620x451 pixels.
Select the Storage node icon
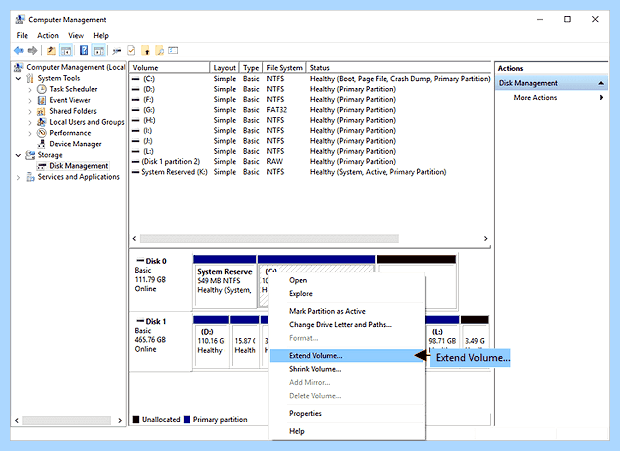30,155
